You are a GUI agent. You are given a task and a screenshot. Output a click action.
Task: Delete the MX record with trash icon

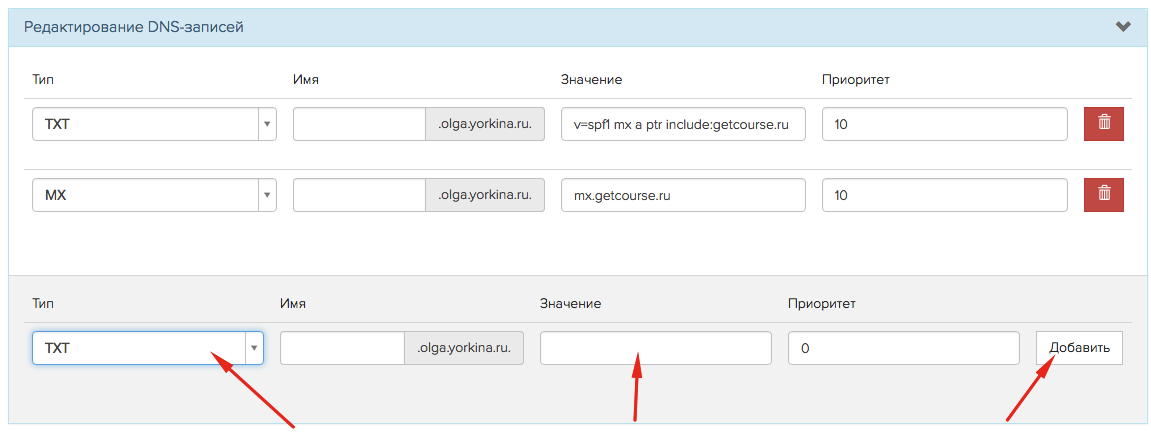[x=1104, y=195]
